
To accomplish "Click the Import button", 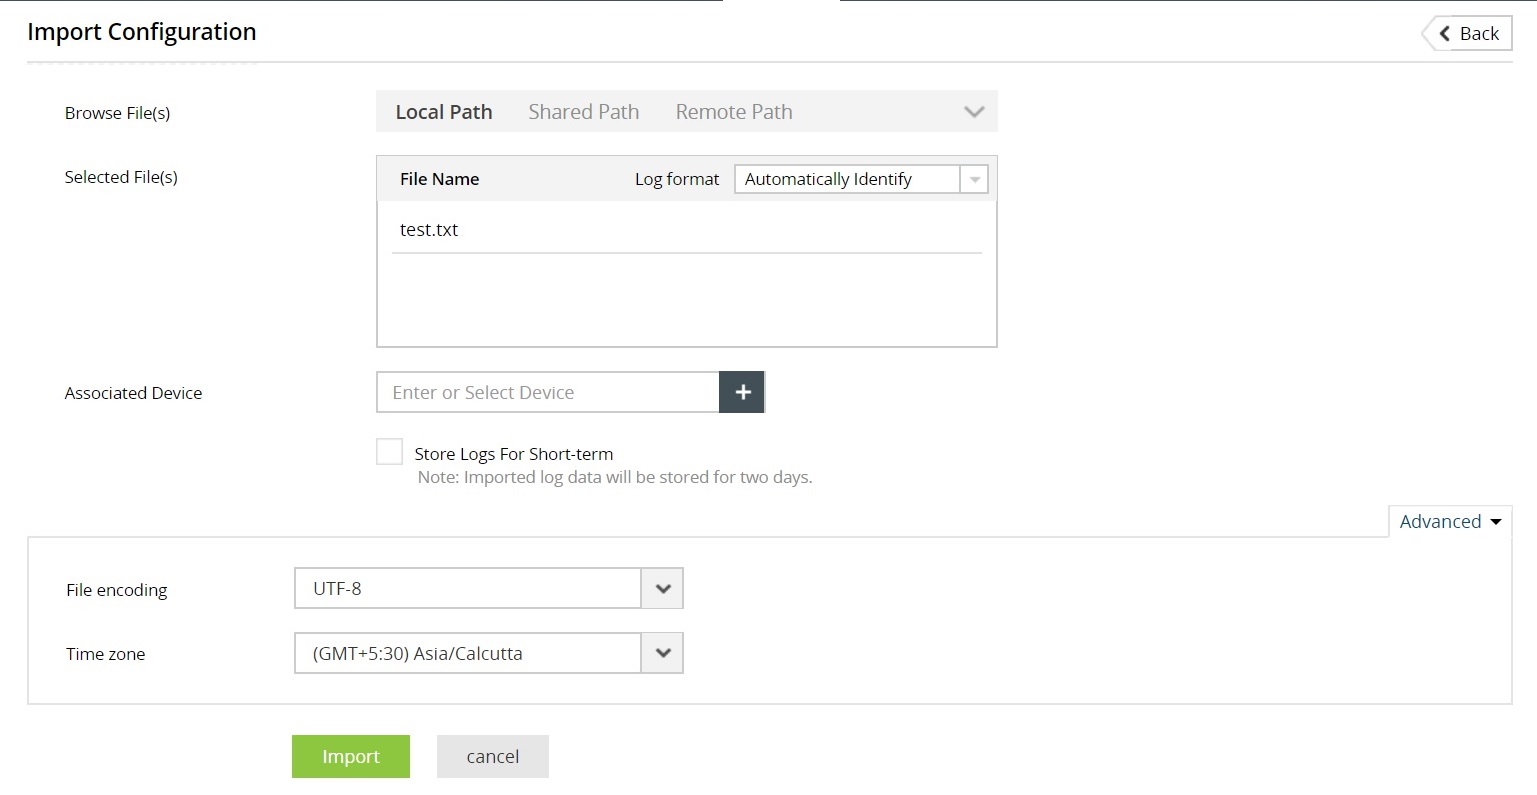I will click(x=350, y=756).
